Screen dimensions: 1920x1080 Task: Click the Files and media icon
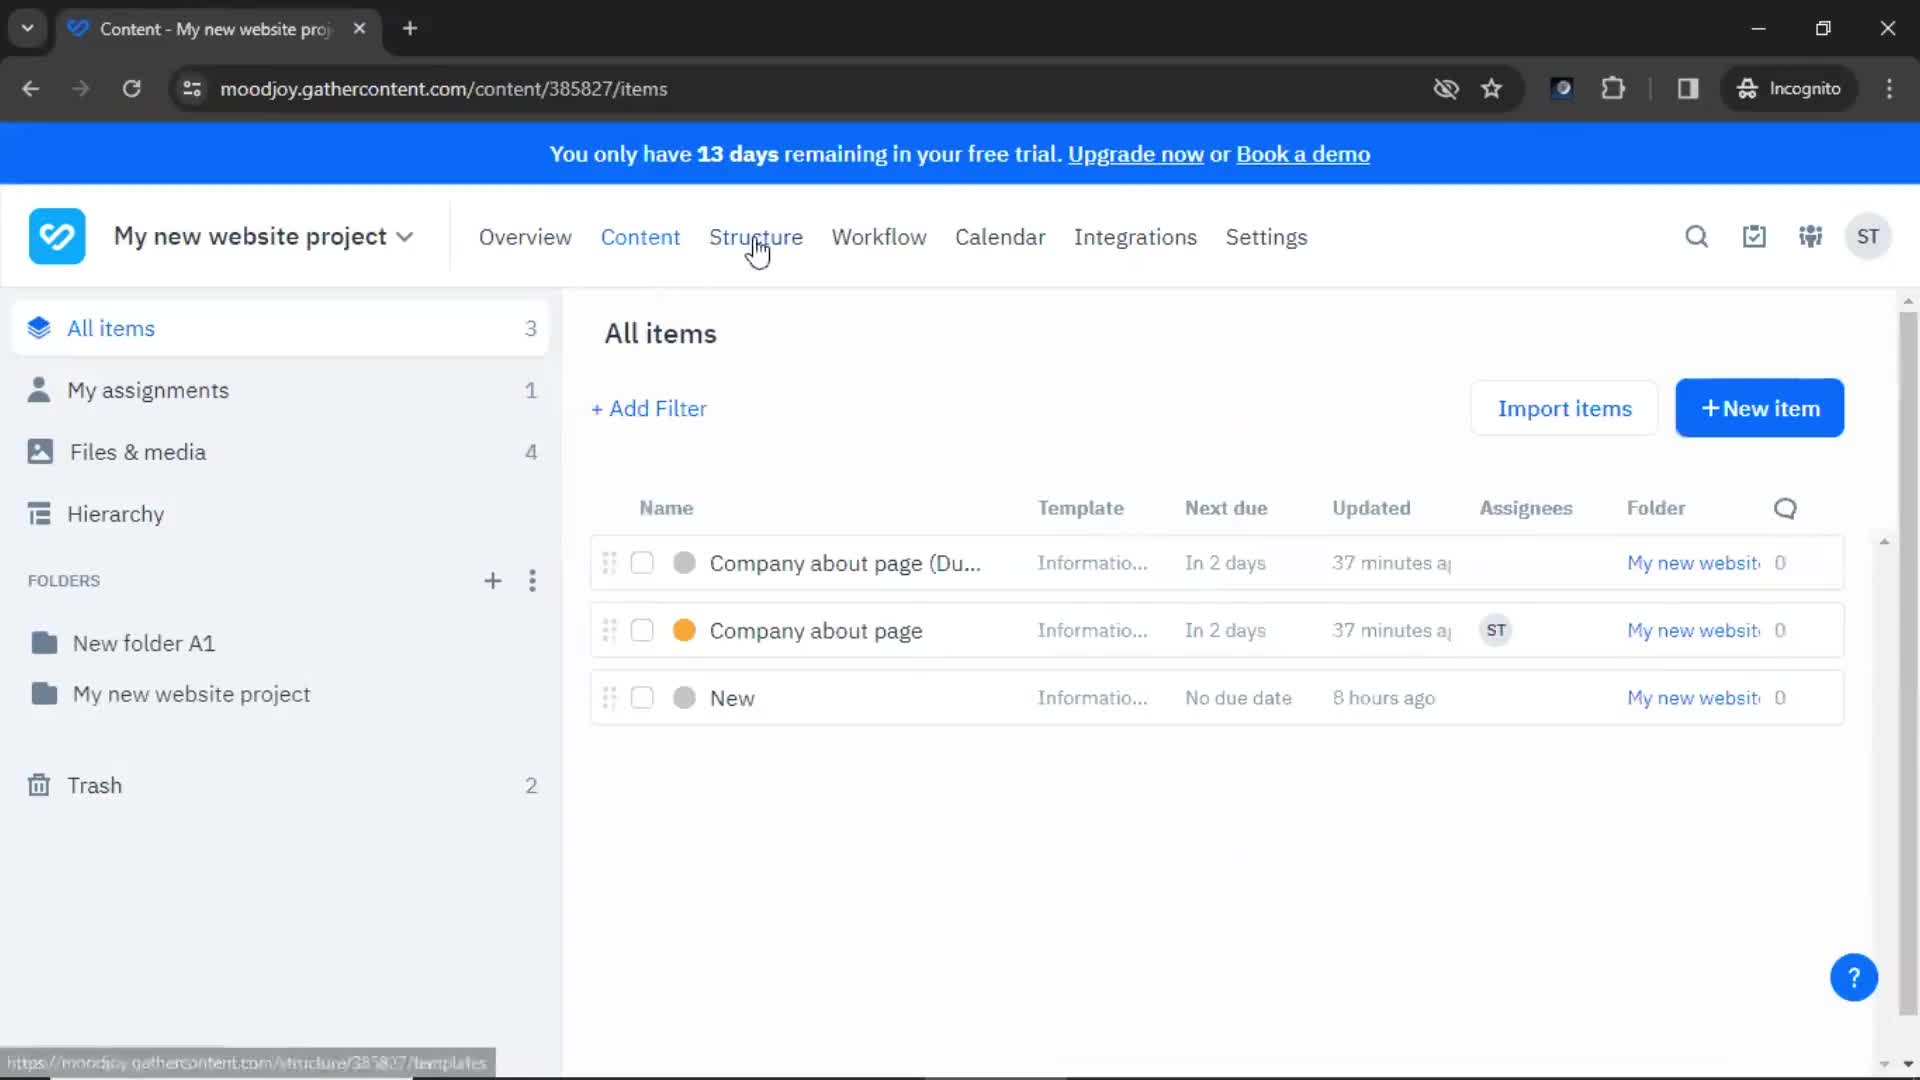pyautogui.click(x=38, y=452)
